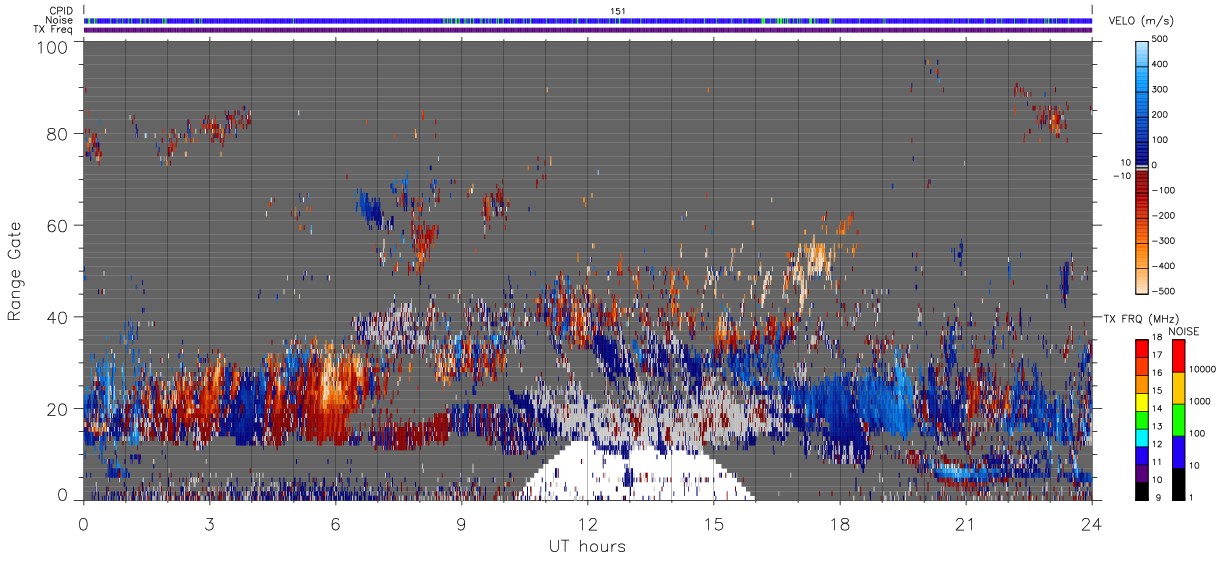Screen dimensions: 1228x567
Task: Click the 1 label on NOISE legend
Action: coord(1193,498)
